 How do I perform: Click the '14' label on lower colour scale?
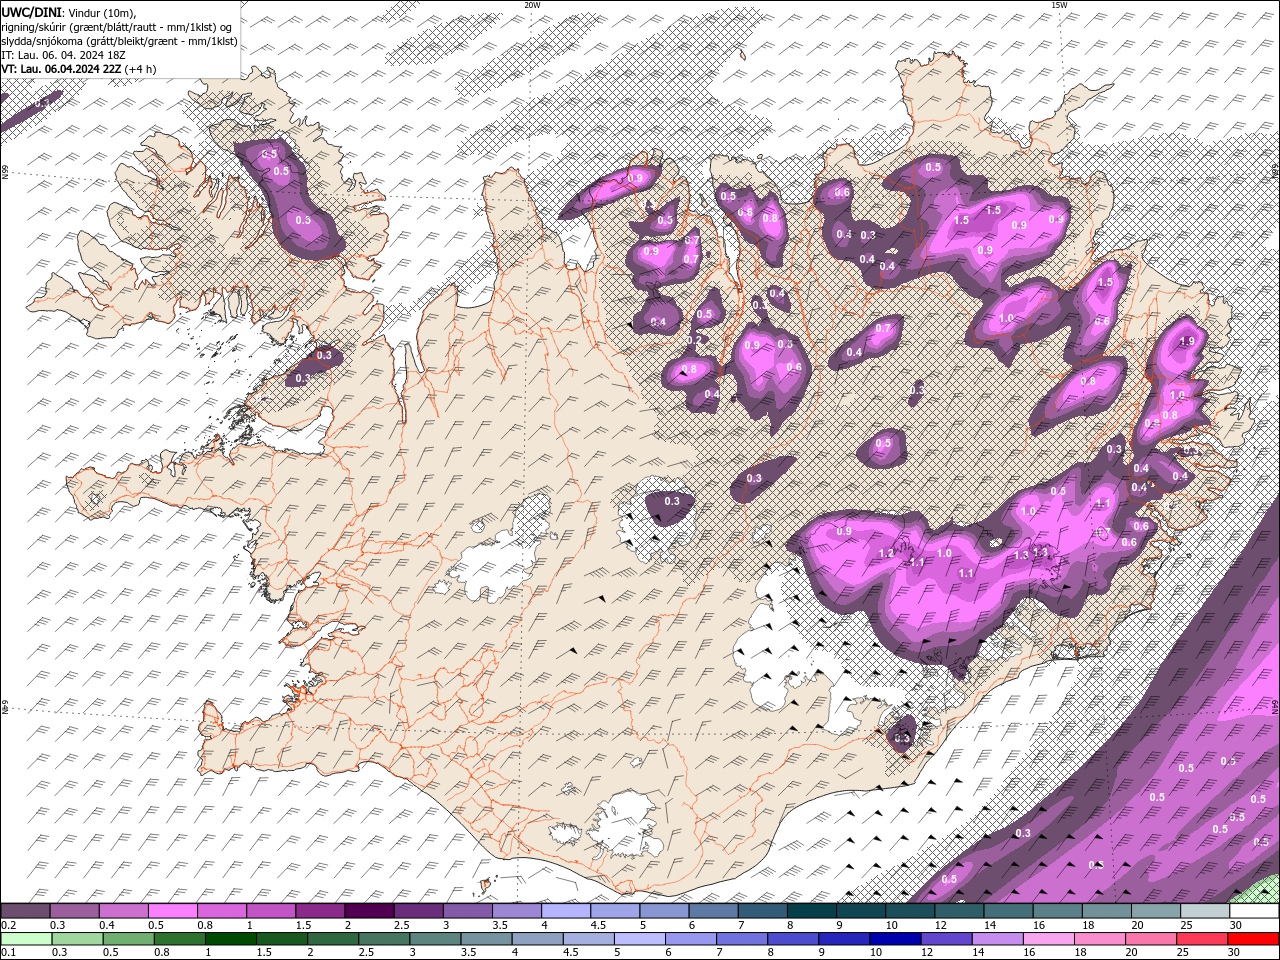[977, 953]
